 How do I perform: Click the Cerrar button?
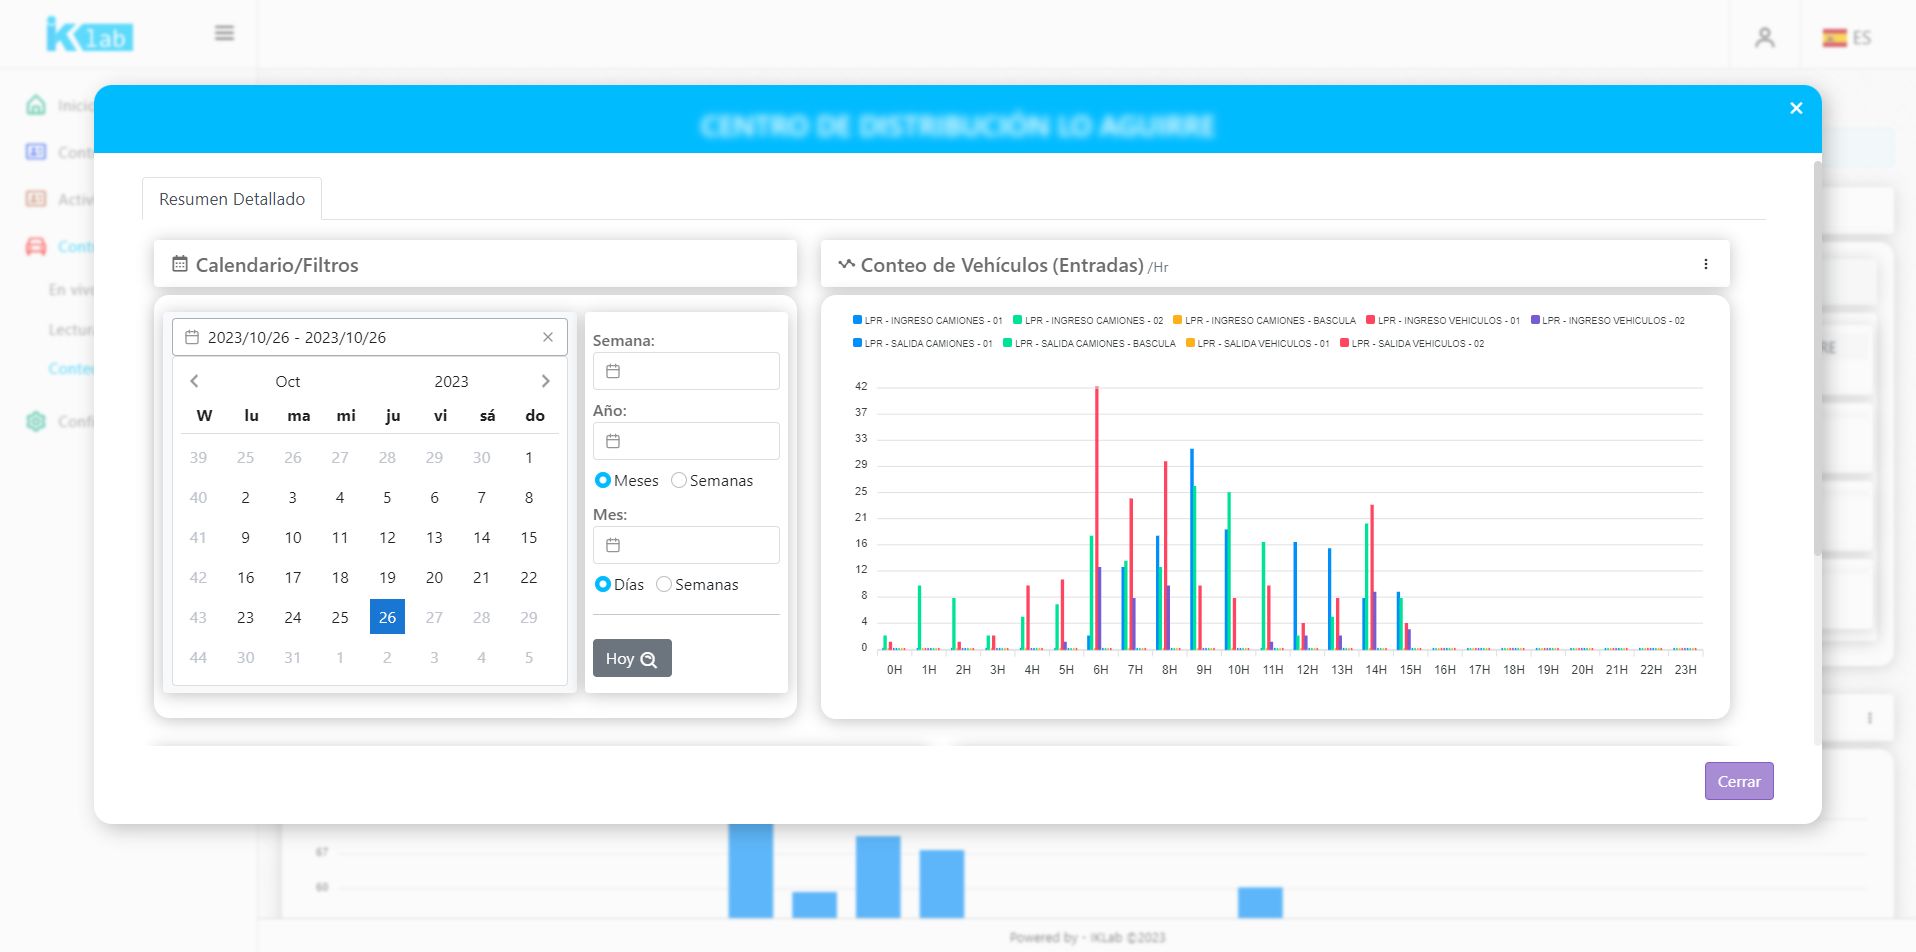(1738, 781)
